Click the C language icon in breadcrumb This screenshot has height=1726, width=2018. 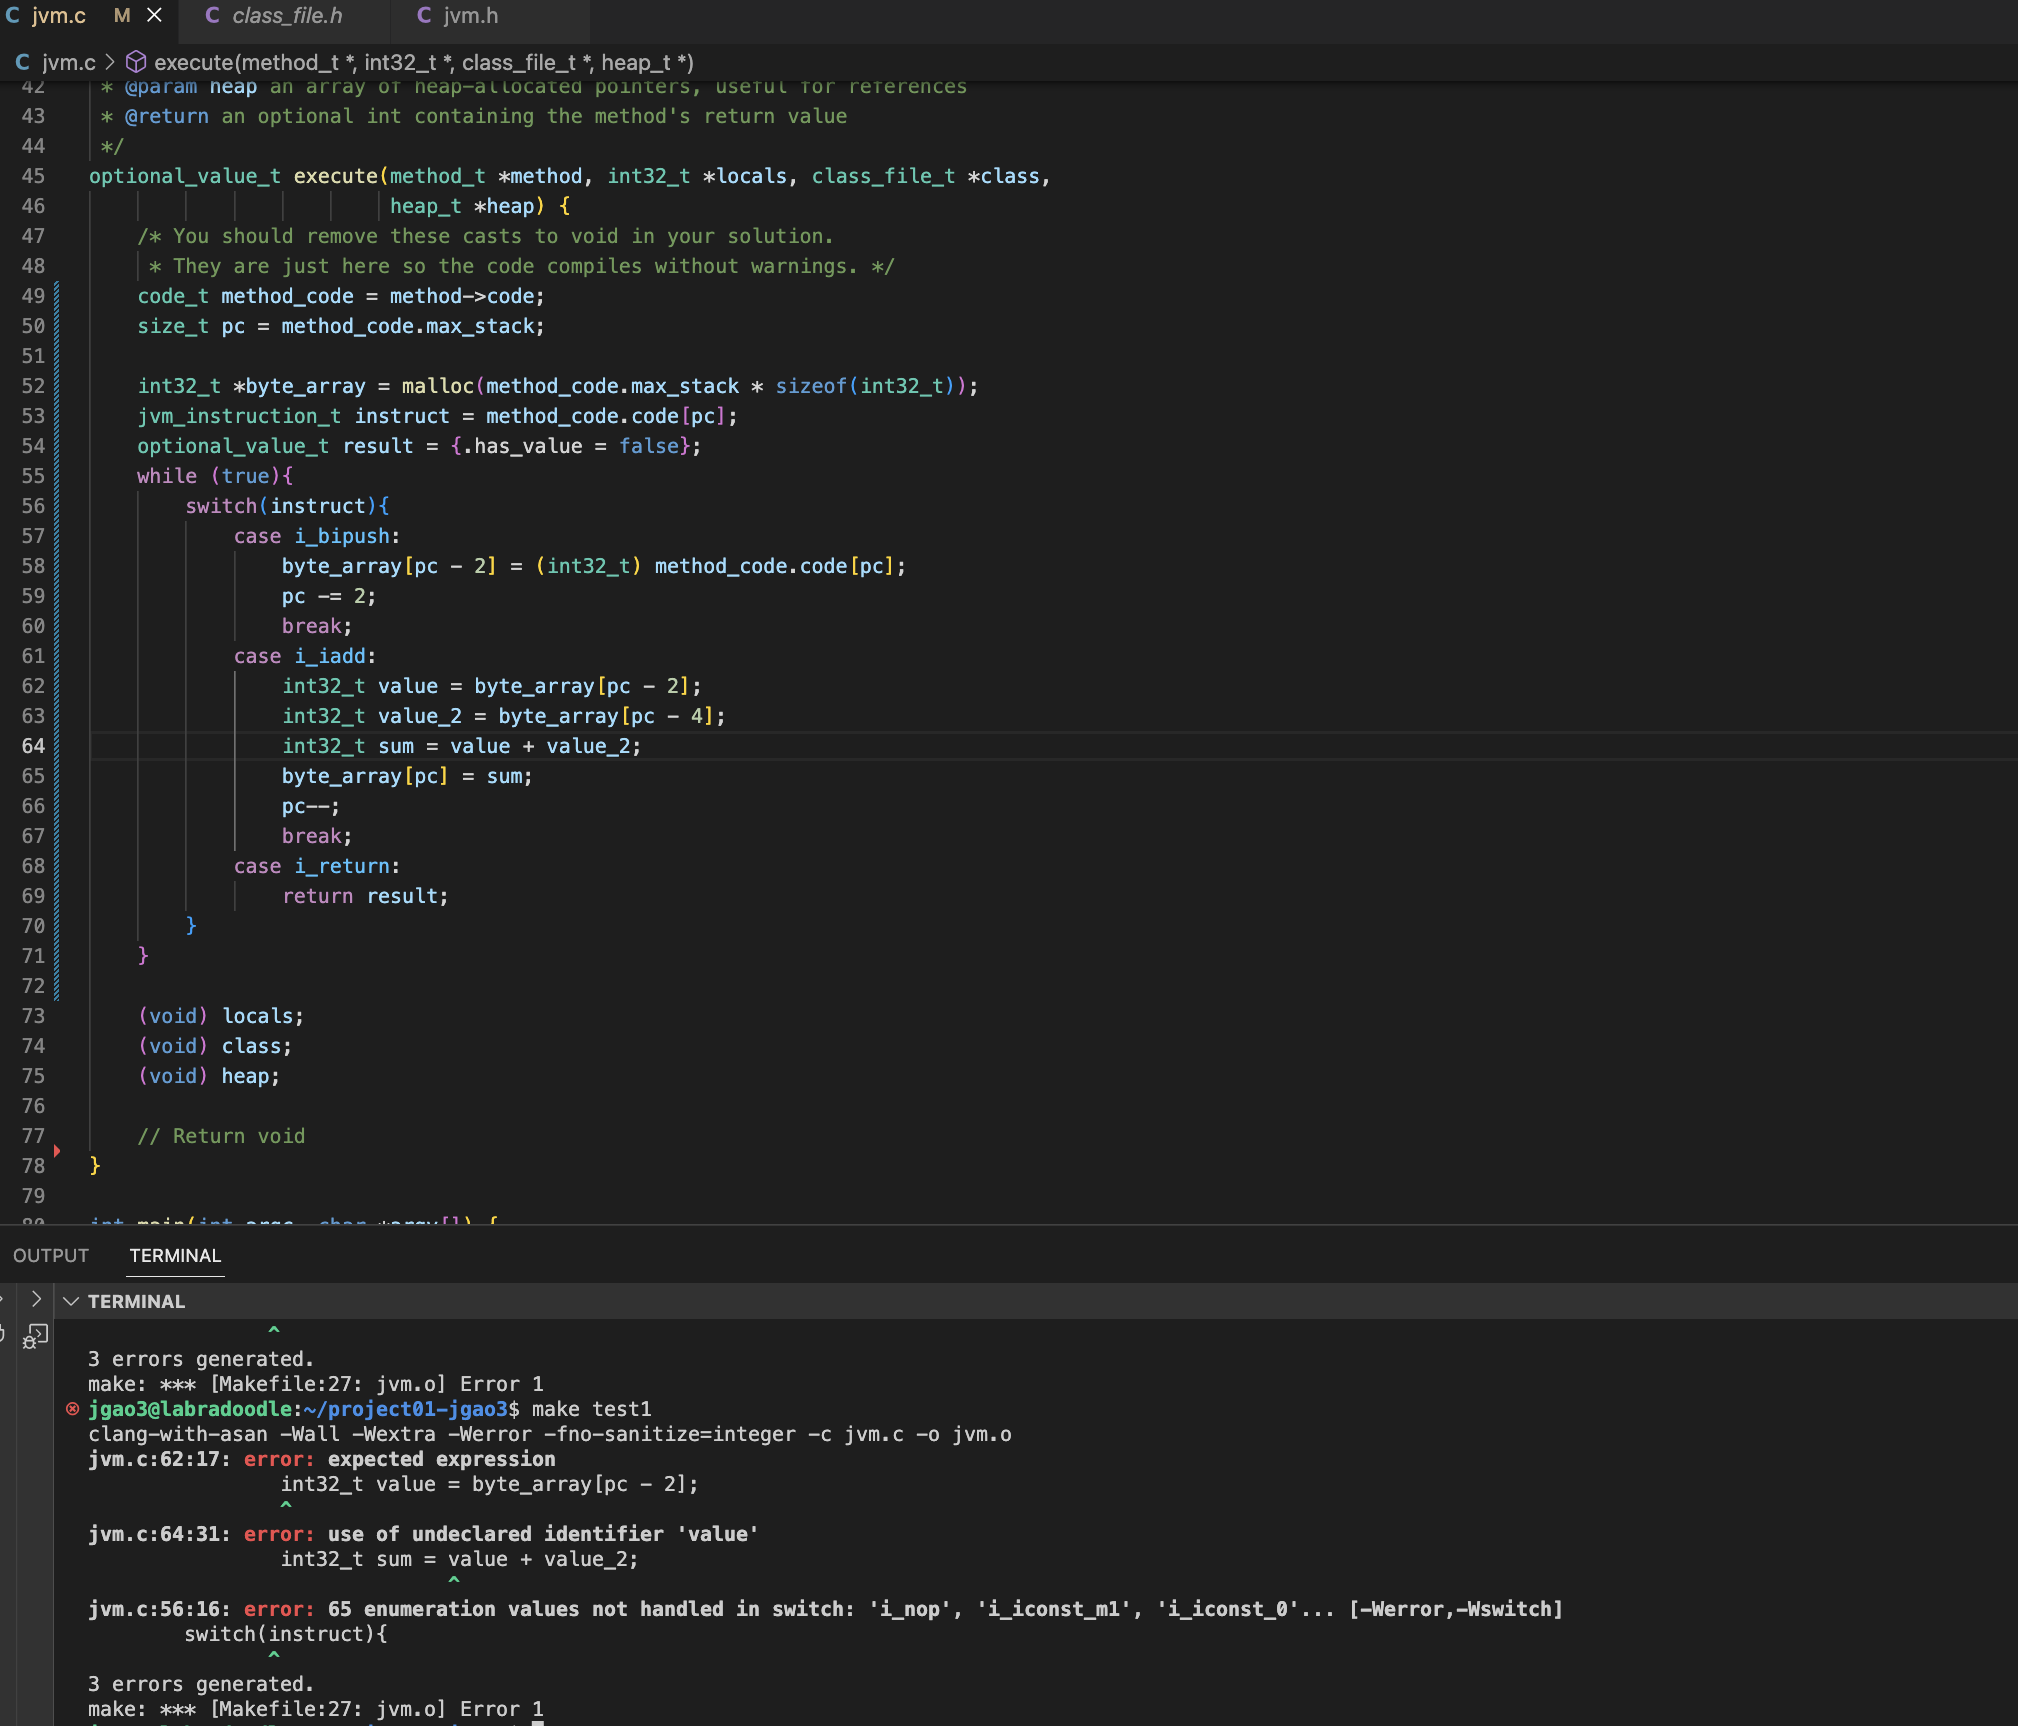22,63
